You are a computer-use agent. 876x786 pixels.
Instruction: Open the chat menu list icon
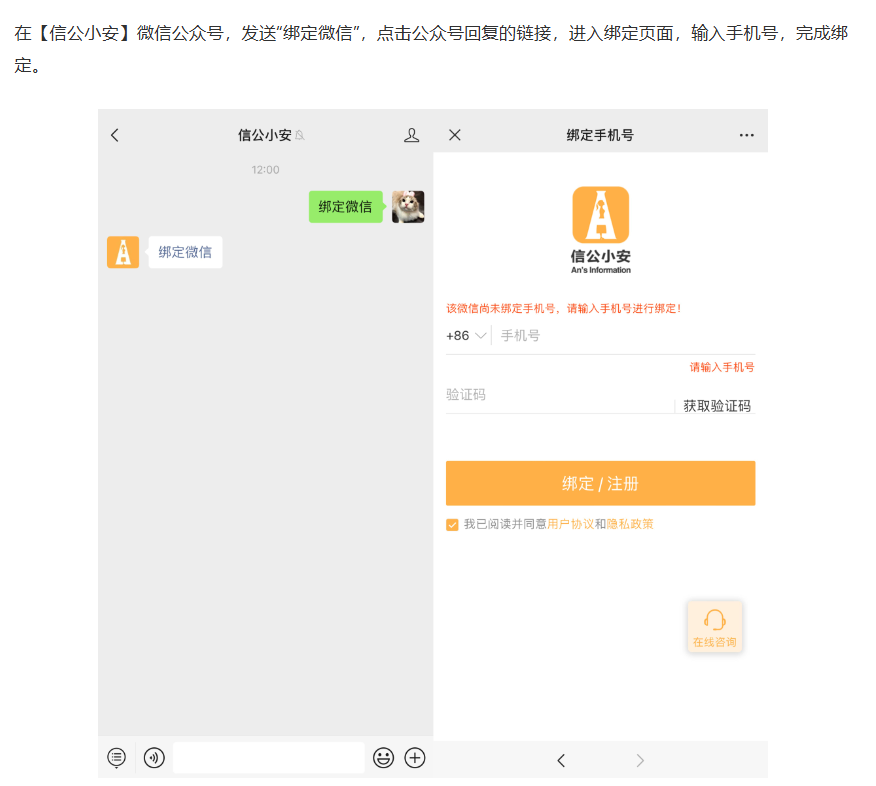[x=116, y=758]
